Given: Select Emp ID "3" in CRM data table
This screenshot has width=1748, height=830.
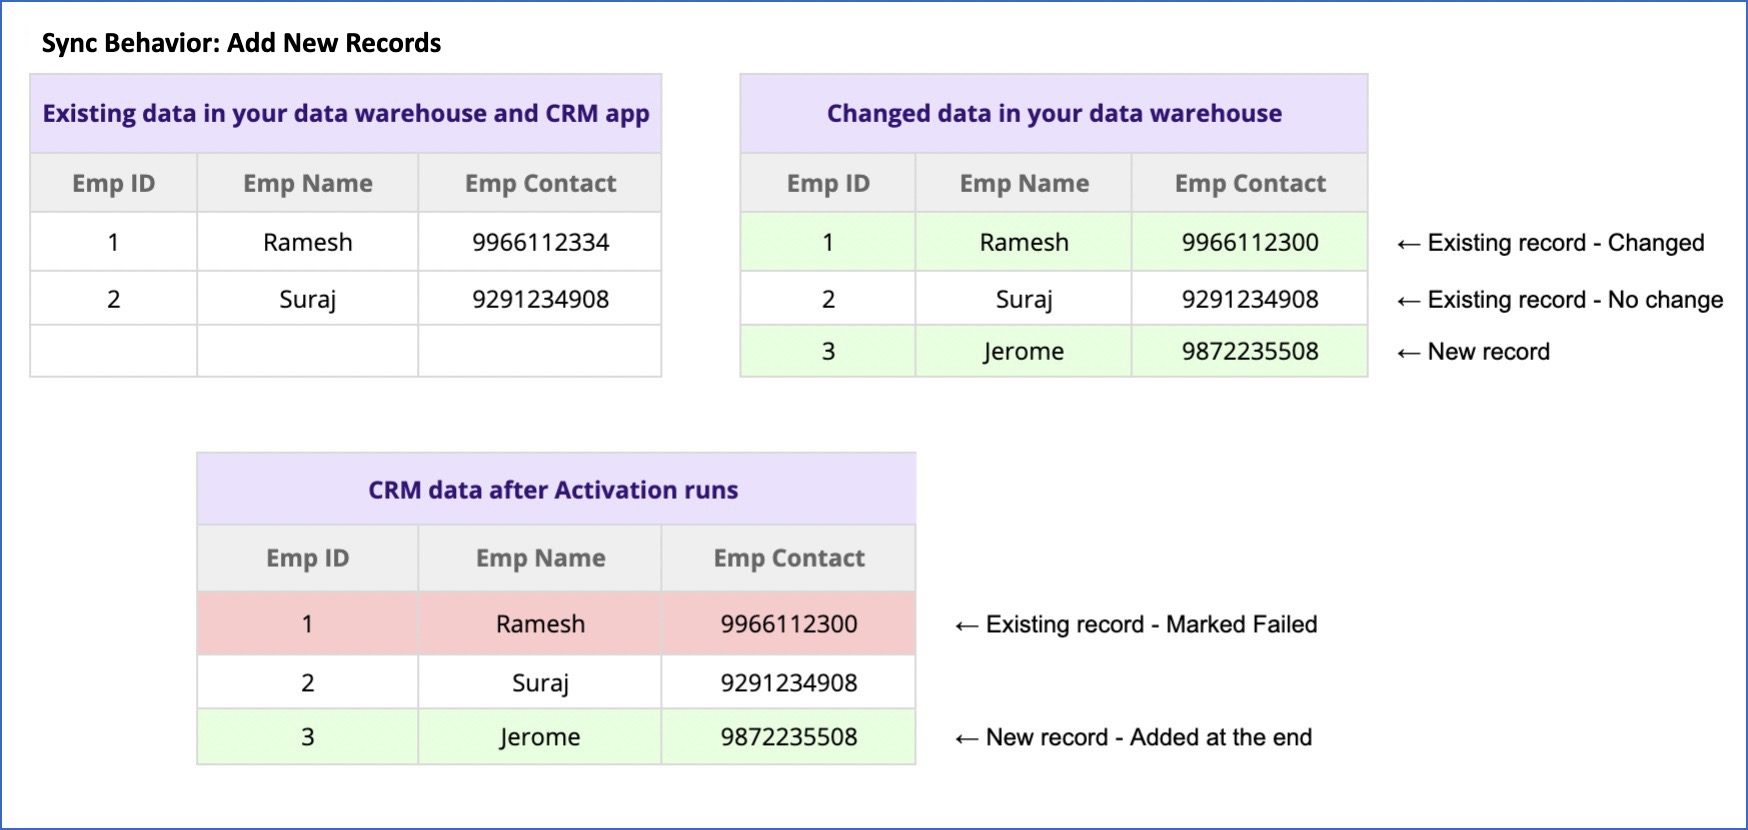Looking at the screenshot, I should pyautogui.click(x=308, y=737).
